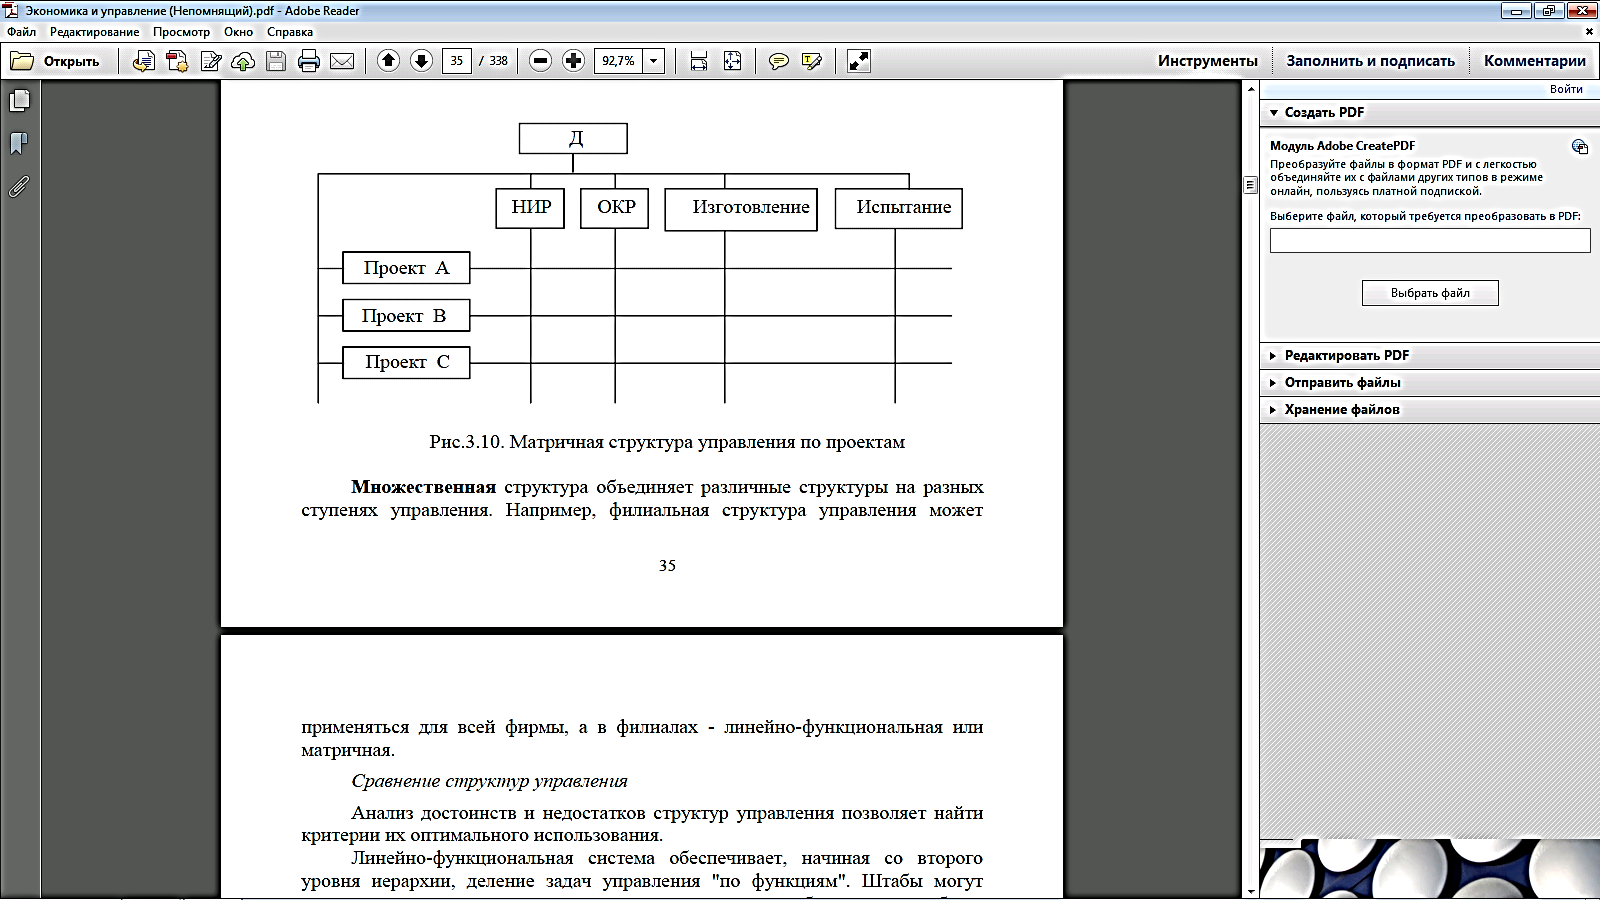Expand the Редактировать PDF section

(x=1346, y=355)
